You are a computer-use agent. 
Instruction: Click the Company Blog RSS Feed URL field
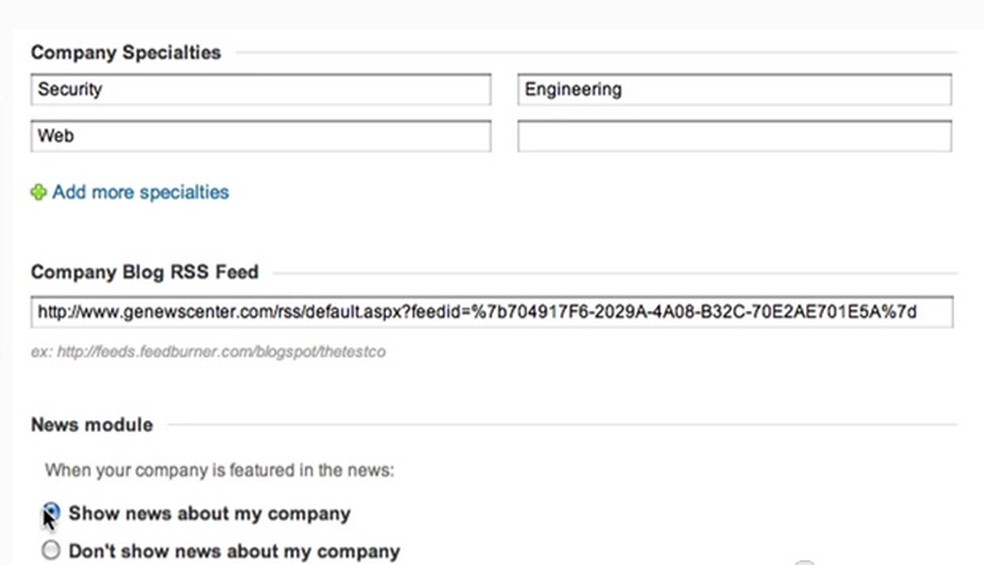click(490, 312)
